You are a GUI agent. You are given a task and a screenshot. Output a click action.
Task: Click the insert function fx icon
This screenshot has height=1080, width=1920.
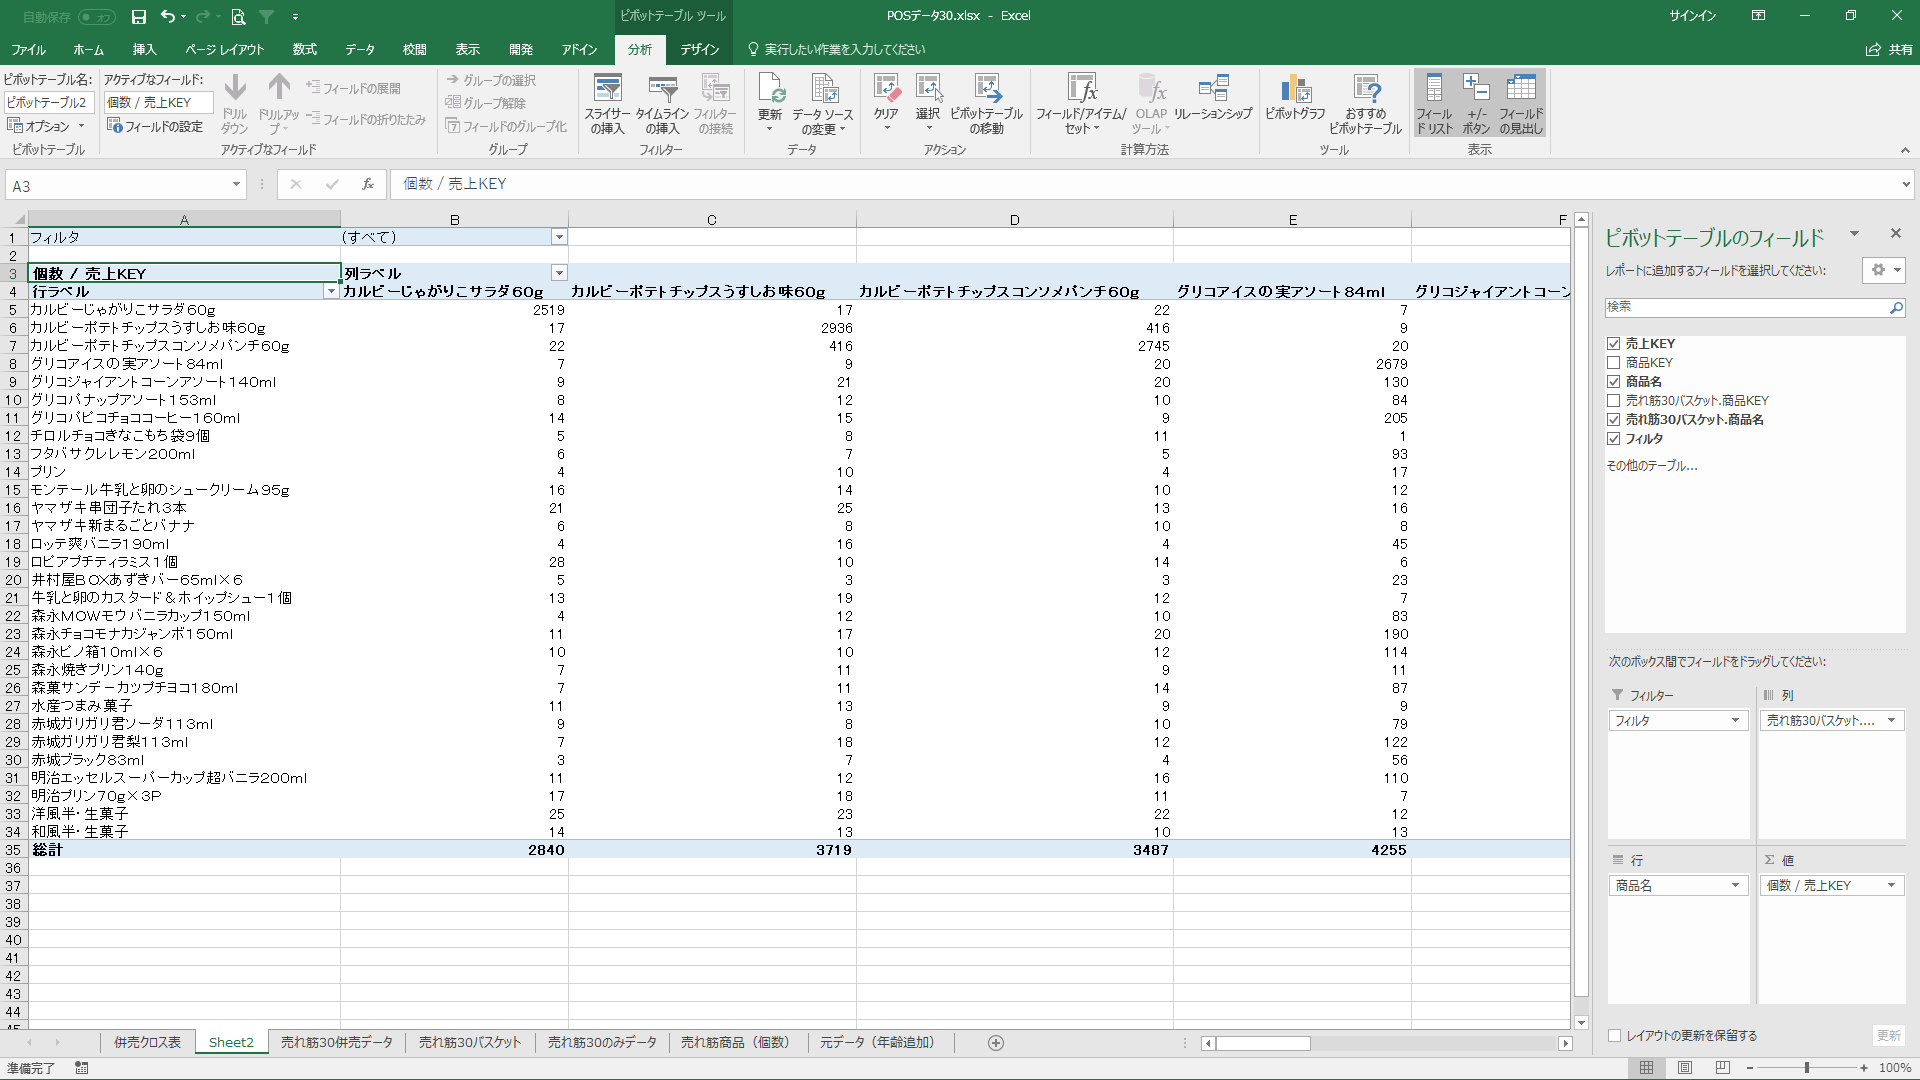[368, 184]
